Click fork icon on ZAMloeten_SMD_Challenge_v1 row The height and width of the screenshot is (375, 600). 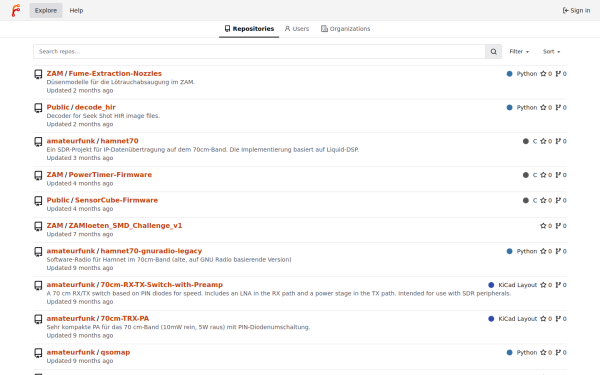pyautogui.click(x=558, y=225)
